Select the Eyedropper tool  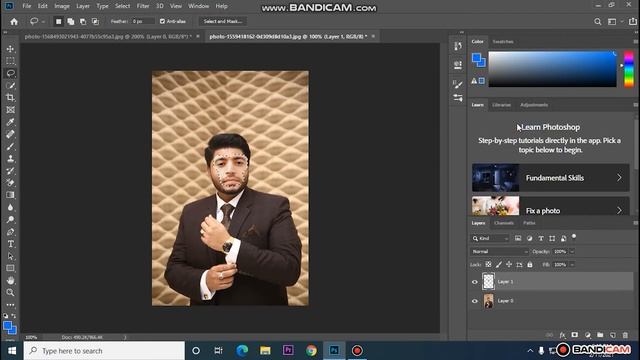point(11,122)
